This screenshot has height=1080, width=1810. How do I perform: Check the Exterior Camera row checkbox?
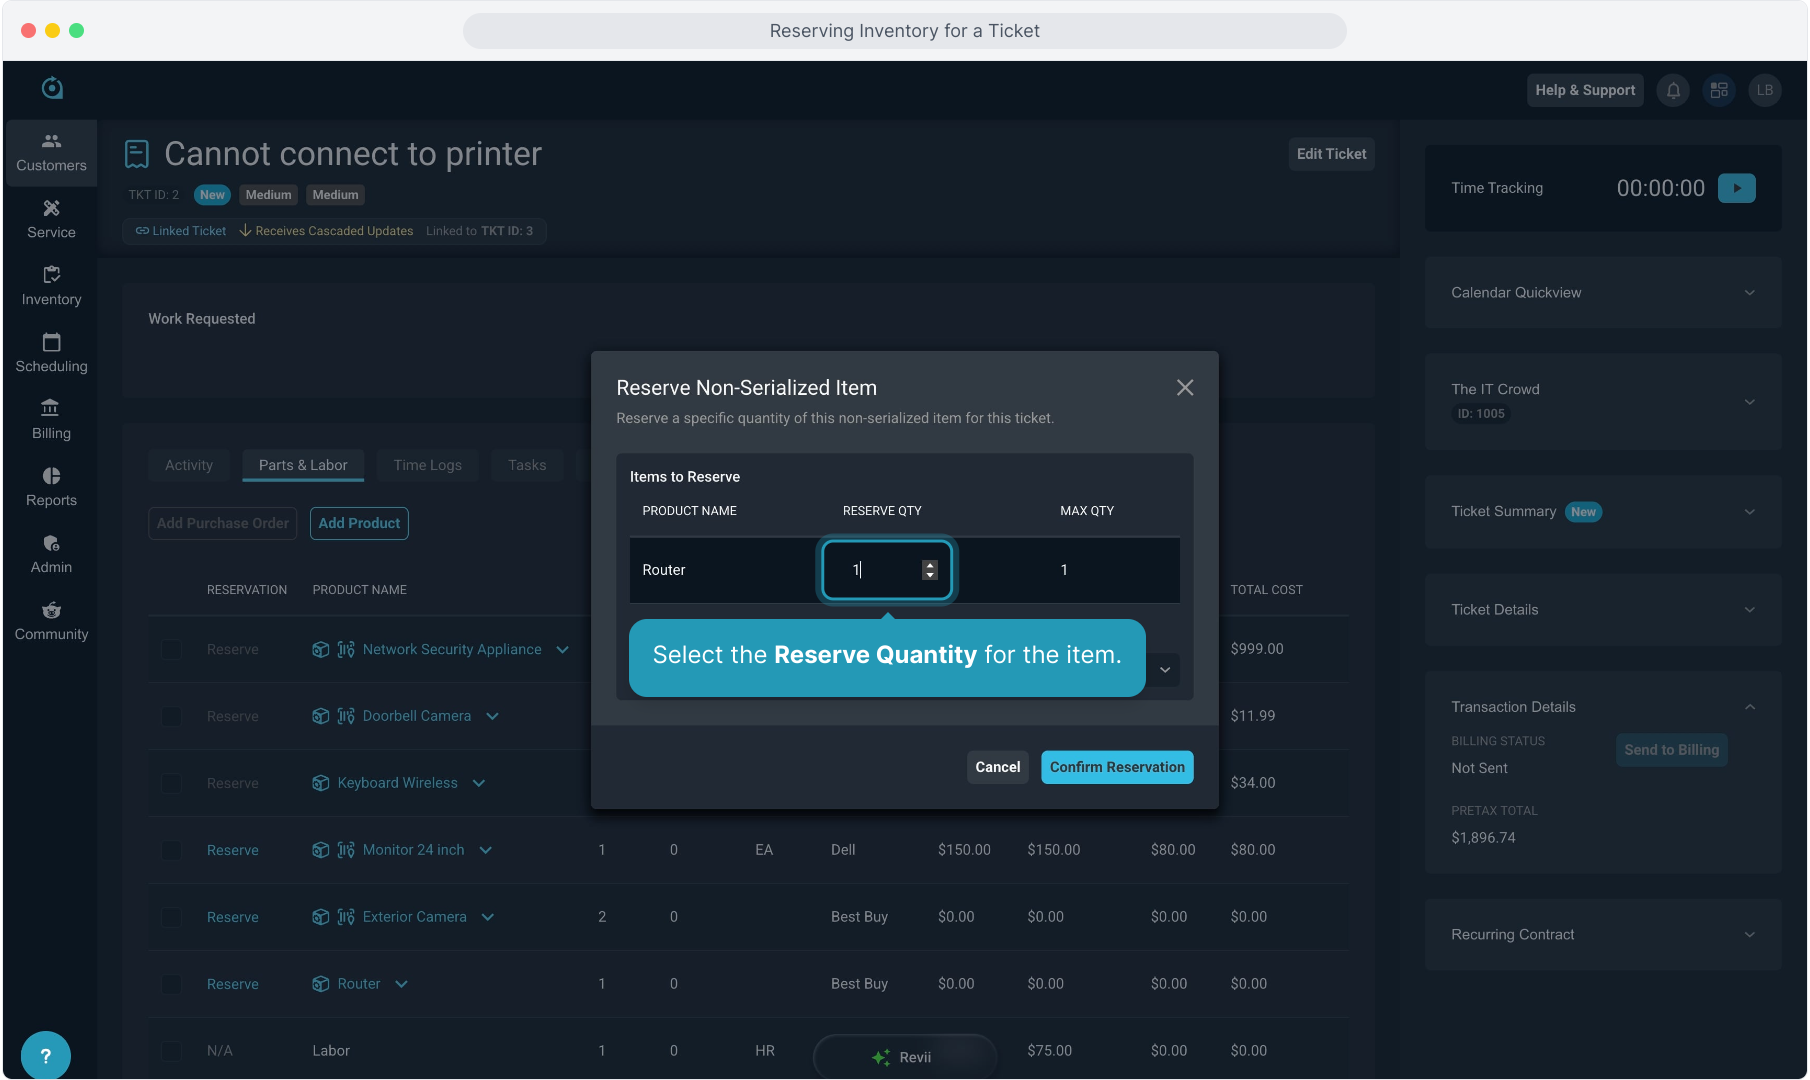(x=172, y=917)
